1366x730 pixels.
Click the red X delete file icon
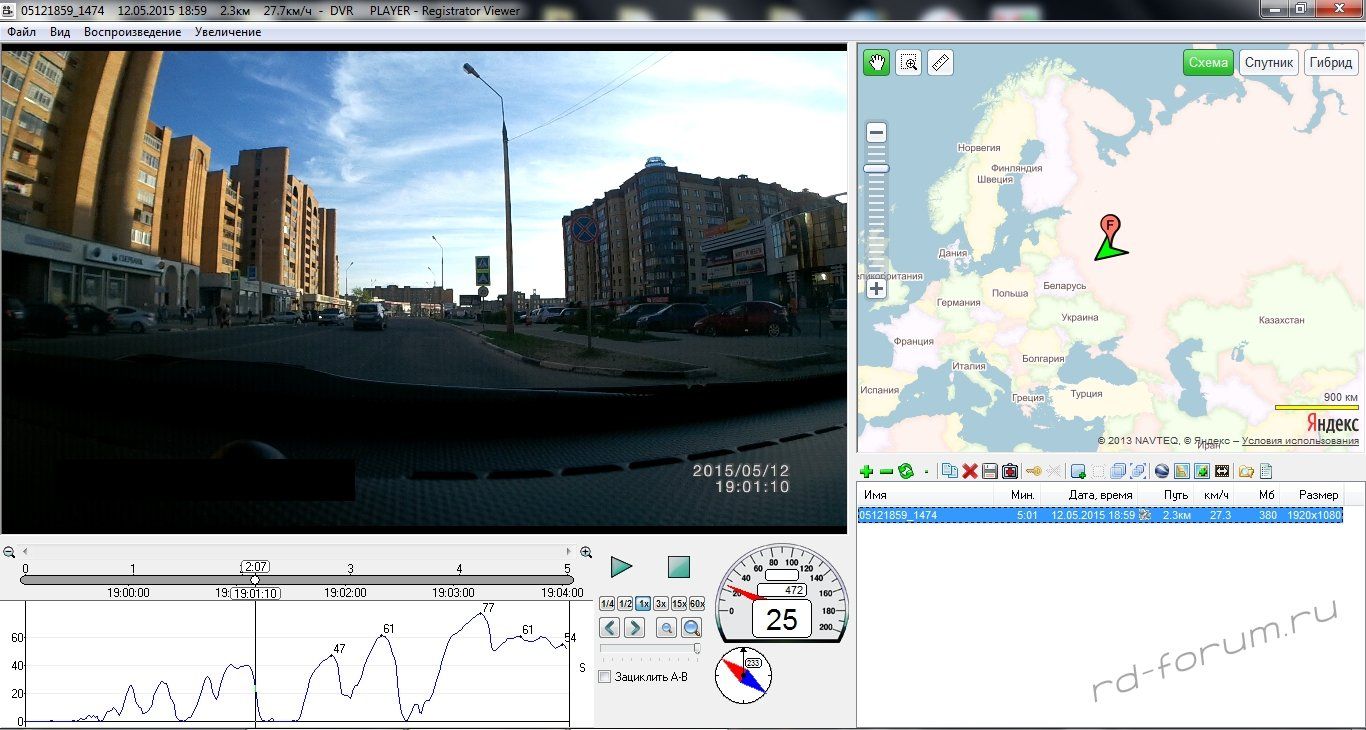tap(969, 471)
